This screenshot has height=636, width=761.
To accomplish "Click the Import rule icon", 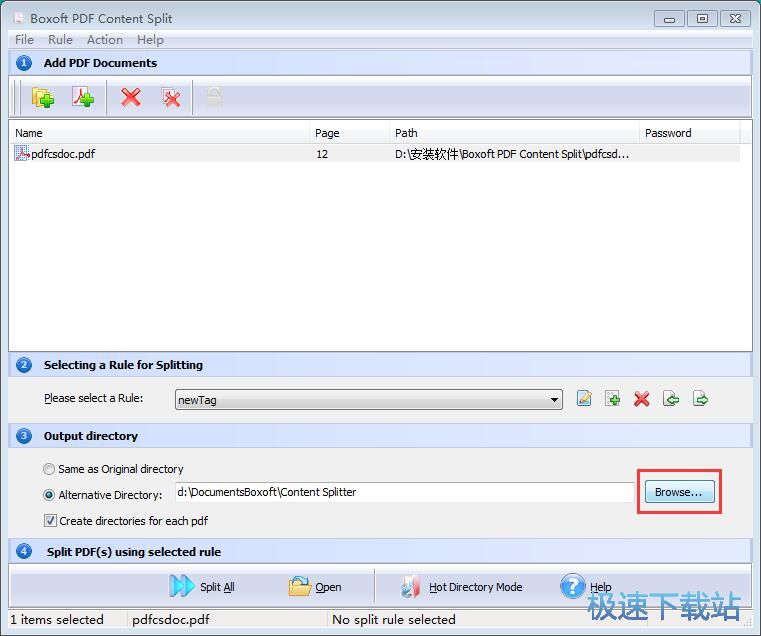I will (671, 399).
